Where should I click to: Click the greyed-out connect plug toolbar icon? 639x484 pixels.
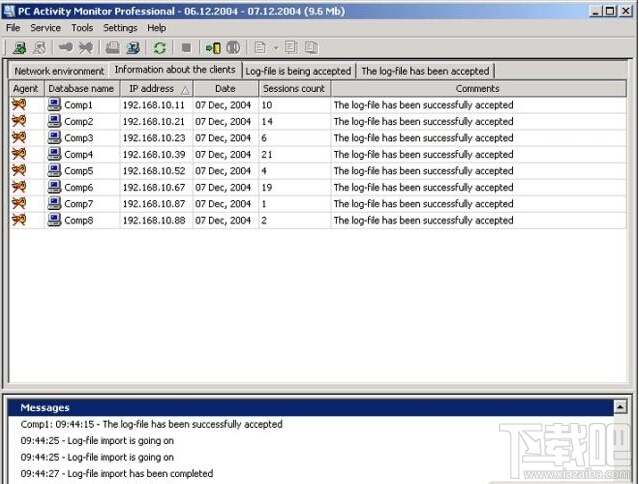pyautogui.click(x=66, y=48)
